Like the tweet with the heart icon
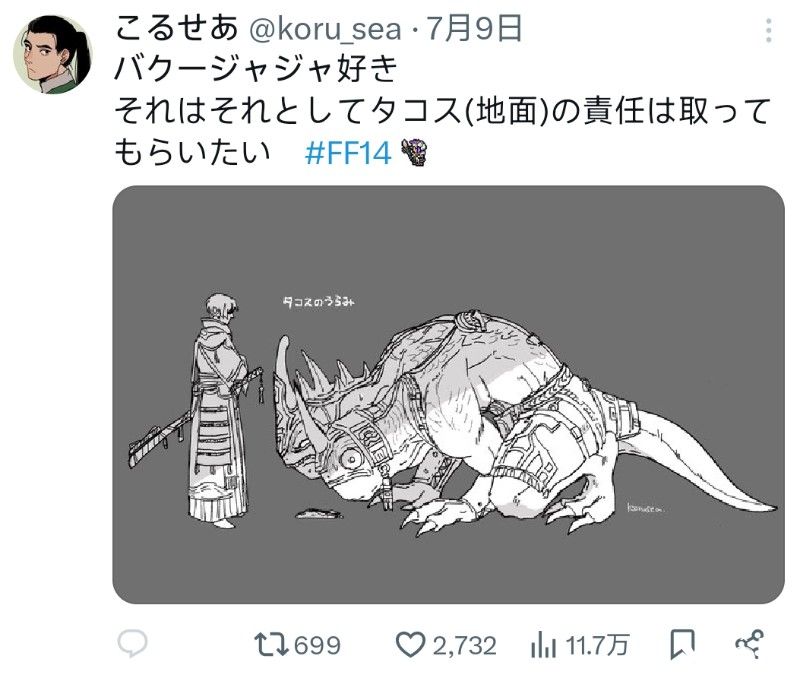Image resolution: width=800 pixels, height=678 pixels. pyautogui.click(x=411, y=645)
